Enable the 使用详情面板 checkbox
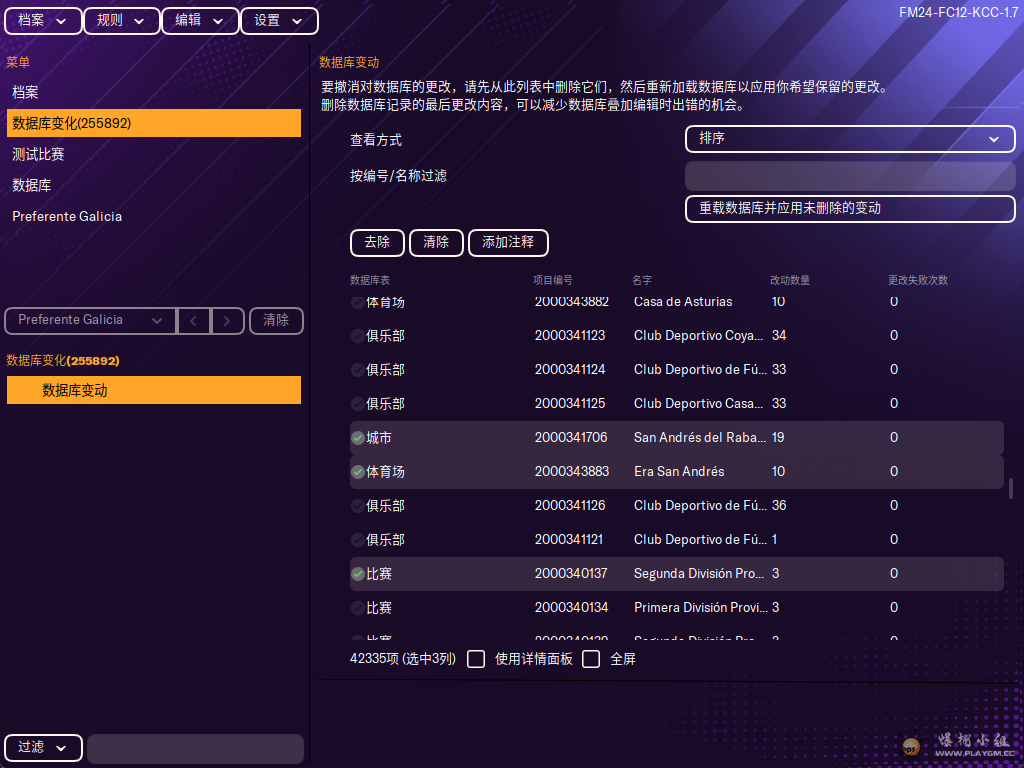 point(477,659)
